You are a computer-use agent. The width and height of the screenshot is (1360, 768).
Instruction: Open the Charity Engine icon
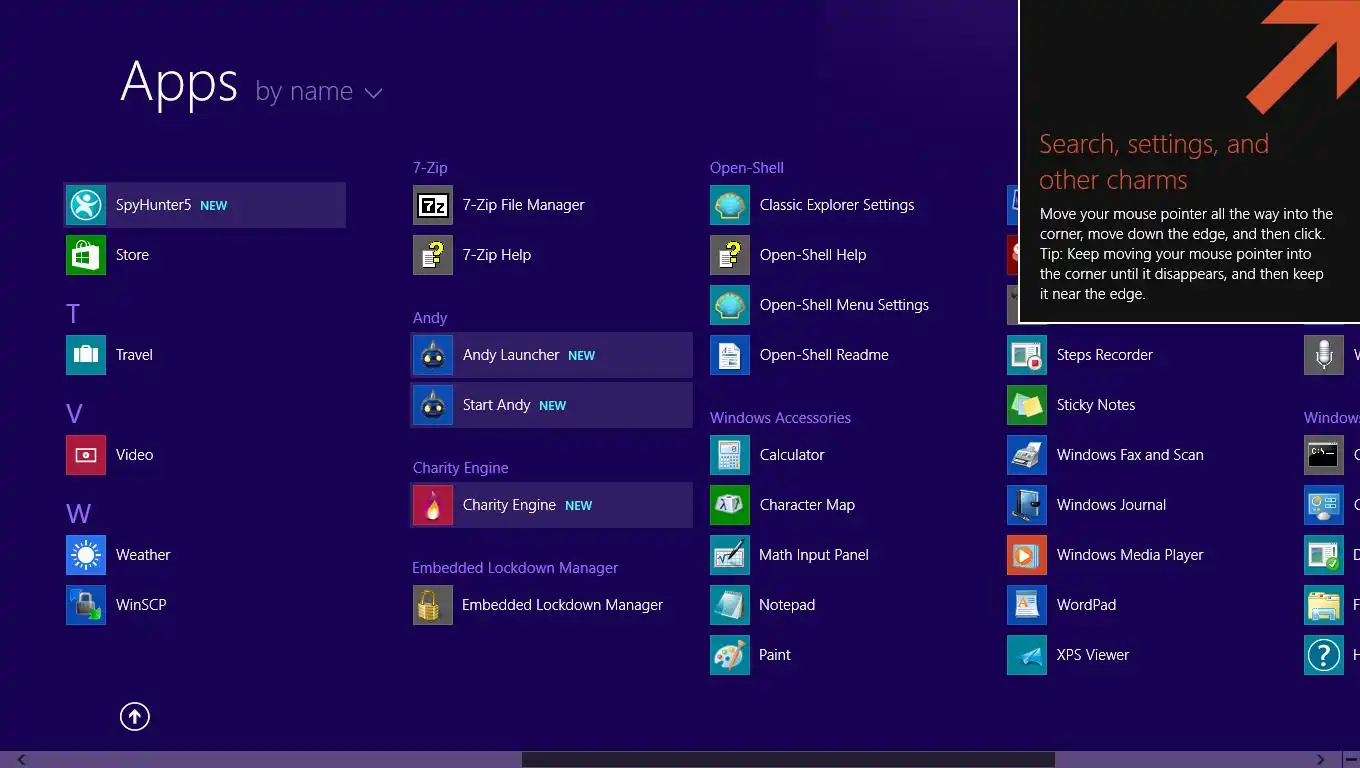(433, 505)
